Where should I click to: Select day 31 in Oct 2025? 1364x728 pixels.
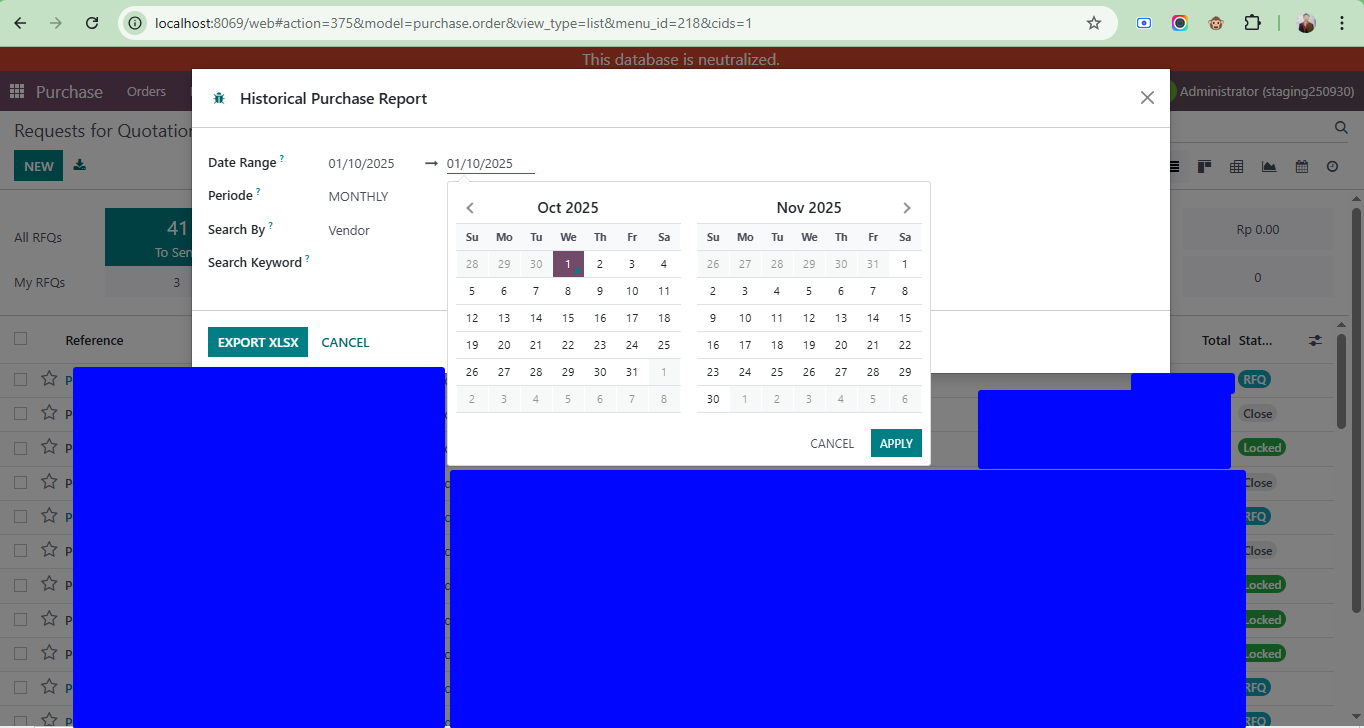click(x=632, y=372)
